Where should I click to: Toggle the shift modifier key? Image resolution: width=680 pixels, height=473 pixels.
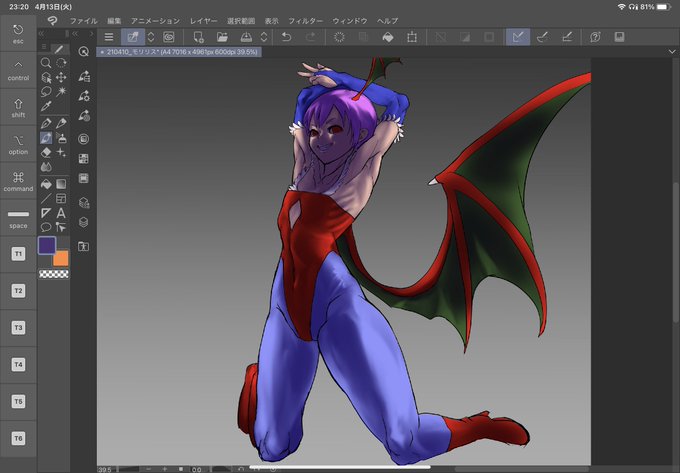pos(18,108)
